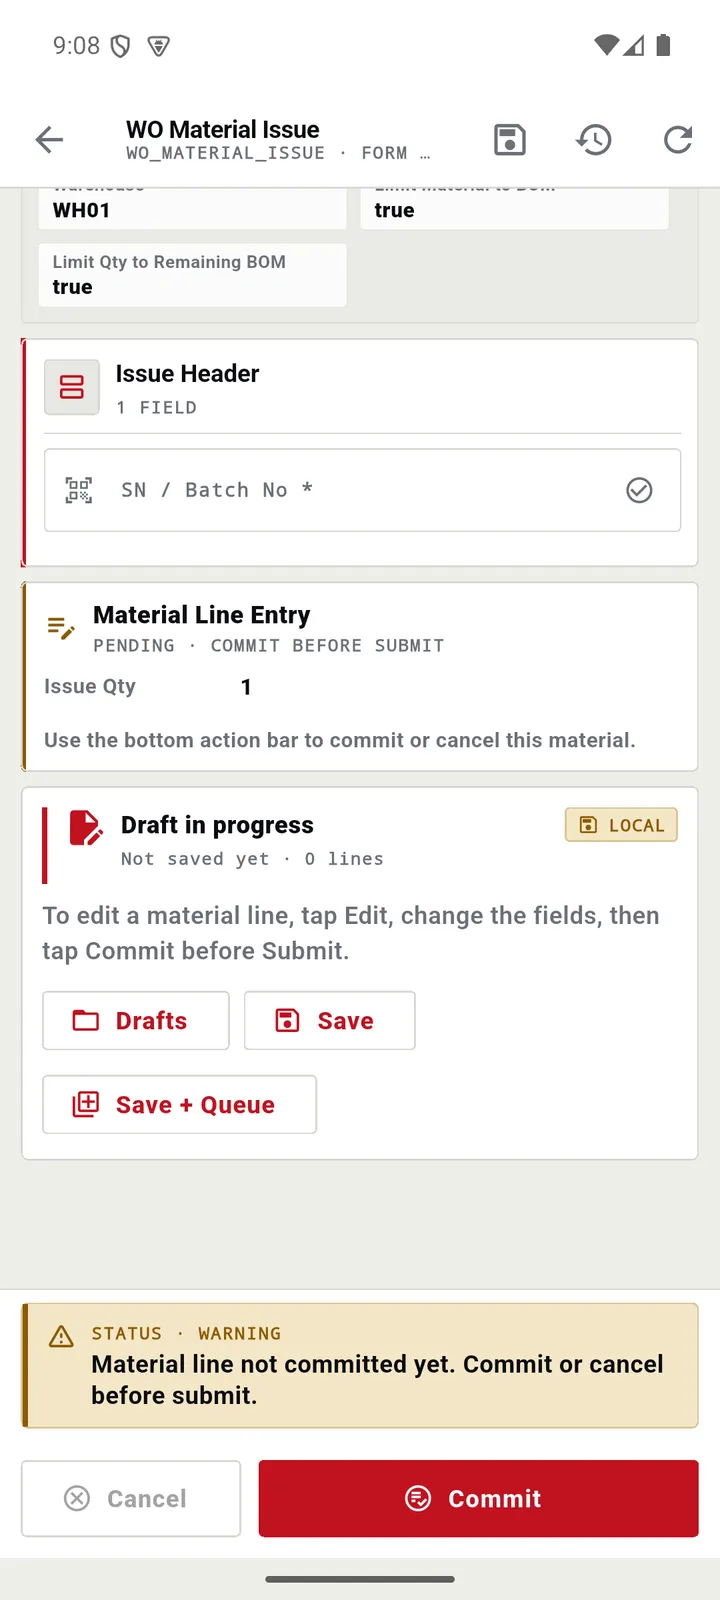Click the Draft in progress document icon
720x1600 pixels.
(x=85, y=828)
